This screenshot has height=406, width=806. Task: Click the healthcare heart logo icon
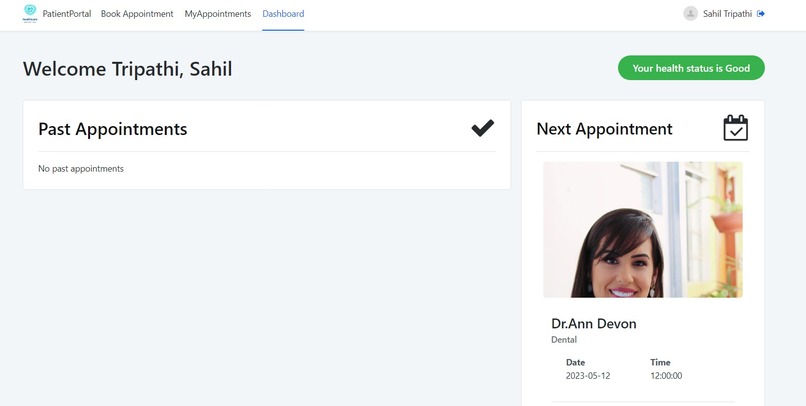click(30, 13)
